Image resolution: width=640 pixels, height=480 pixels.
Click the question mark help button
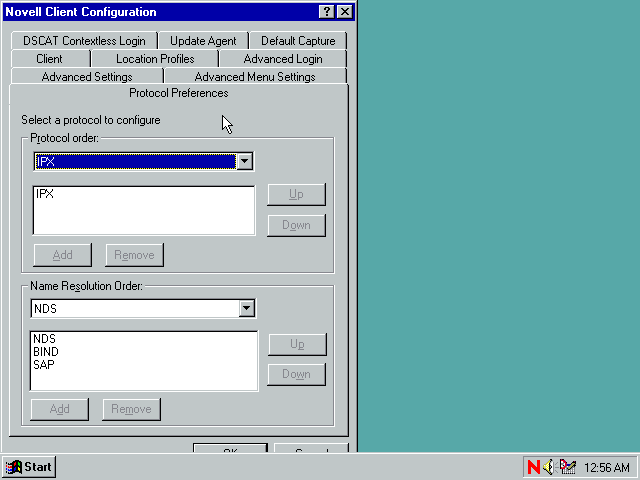326,12
